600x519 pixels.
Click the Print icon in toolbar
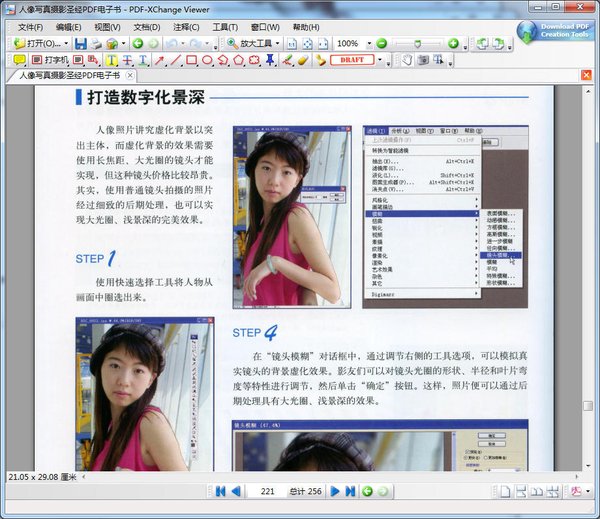point(96,44)
